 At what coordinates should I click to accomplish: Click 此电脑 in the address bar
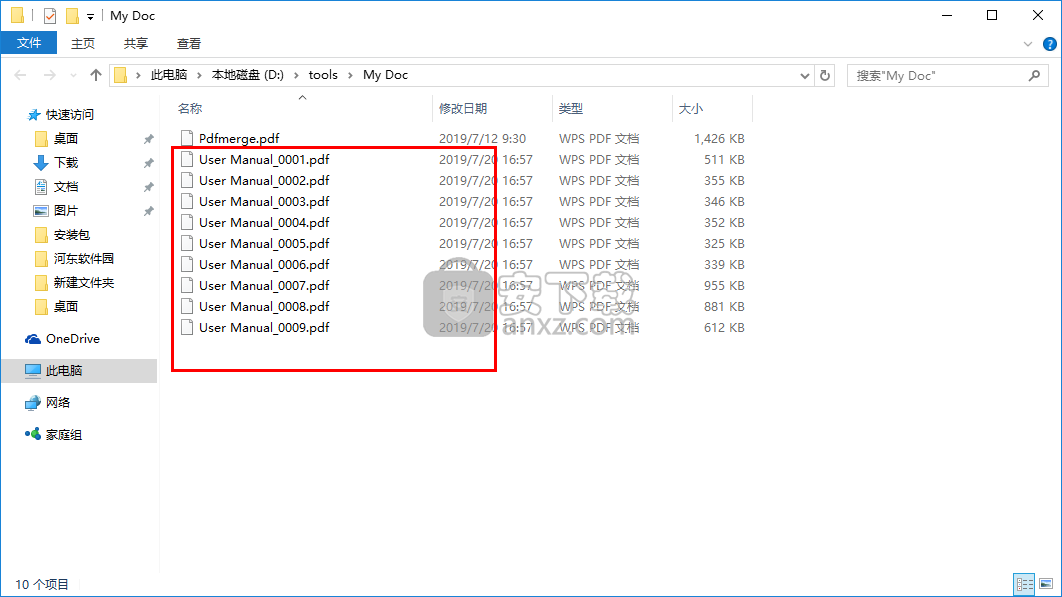click(x=169, y=75)
